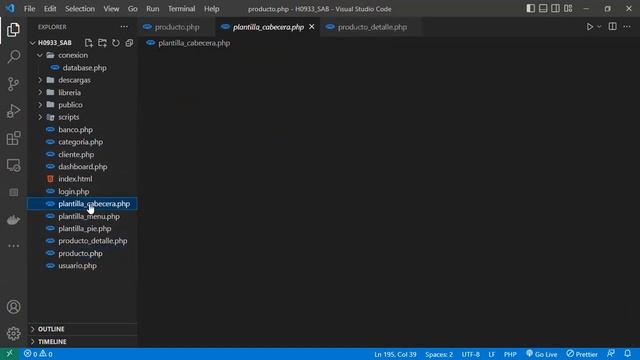Show additional views ellipsis in activity bar
Screen dimensions: 640x360
pyautogui.click(x=13, y=246)
